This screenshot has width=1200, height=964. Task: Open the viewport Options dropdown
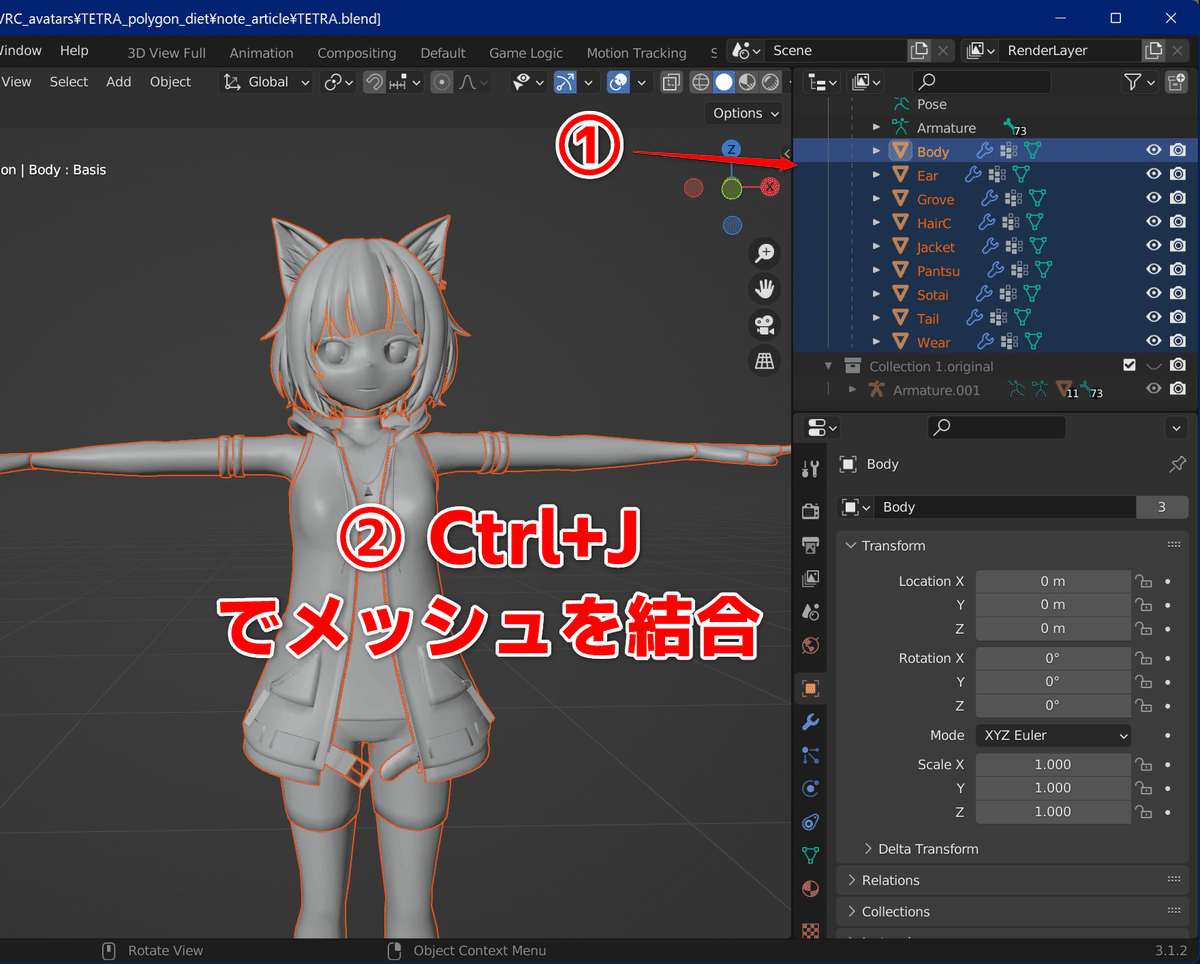tap(746, 113)
